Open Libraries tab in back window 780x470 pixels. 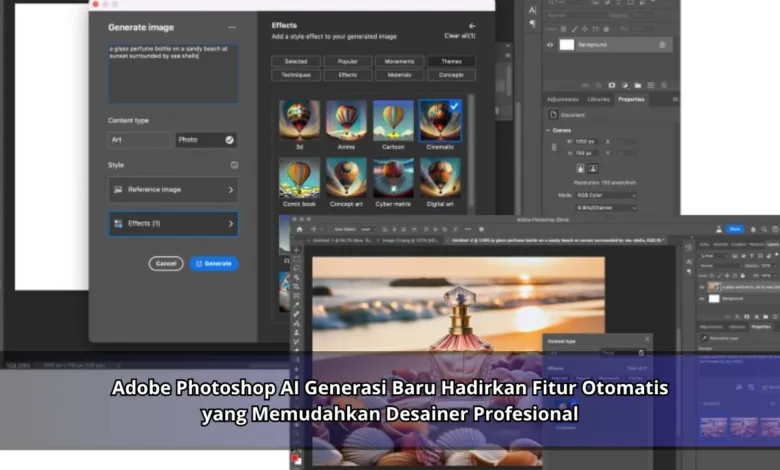tap(598, 99)
